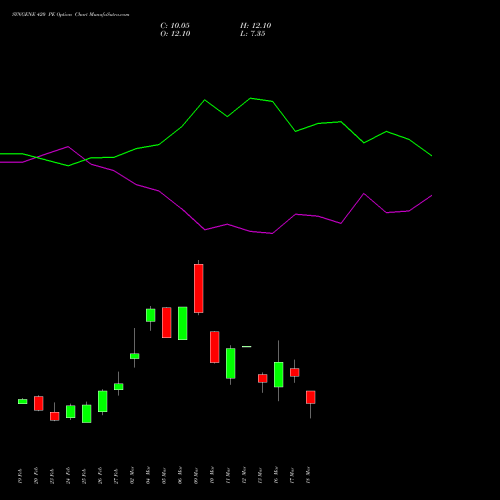500x500 pixels.
Task: Click the 20 Feb date label
Action: pos(36,476)
